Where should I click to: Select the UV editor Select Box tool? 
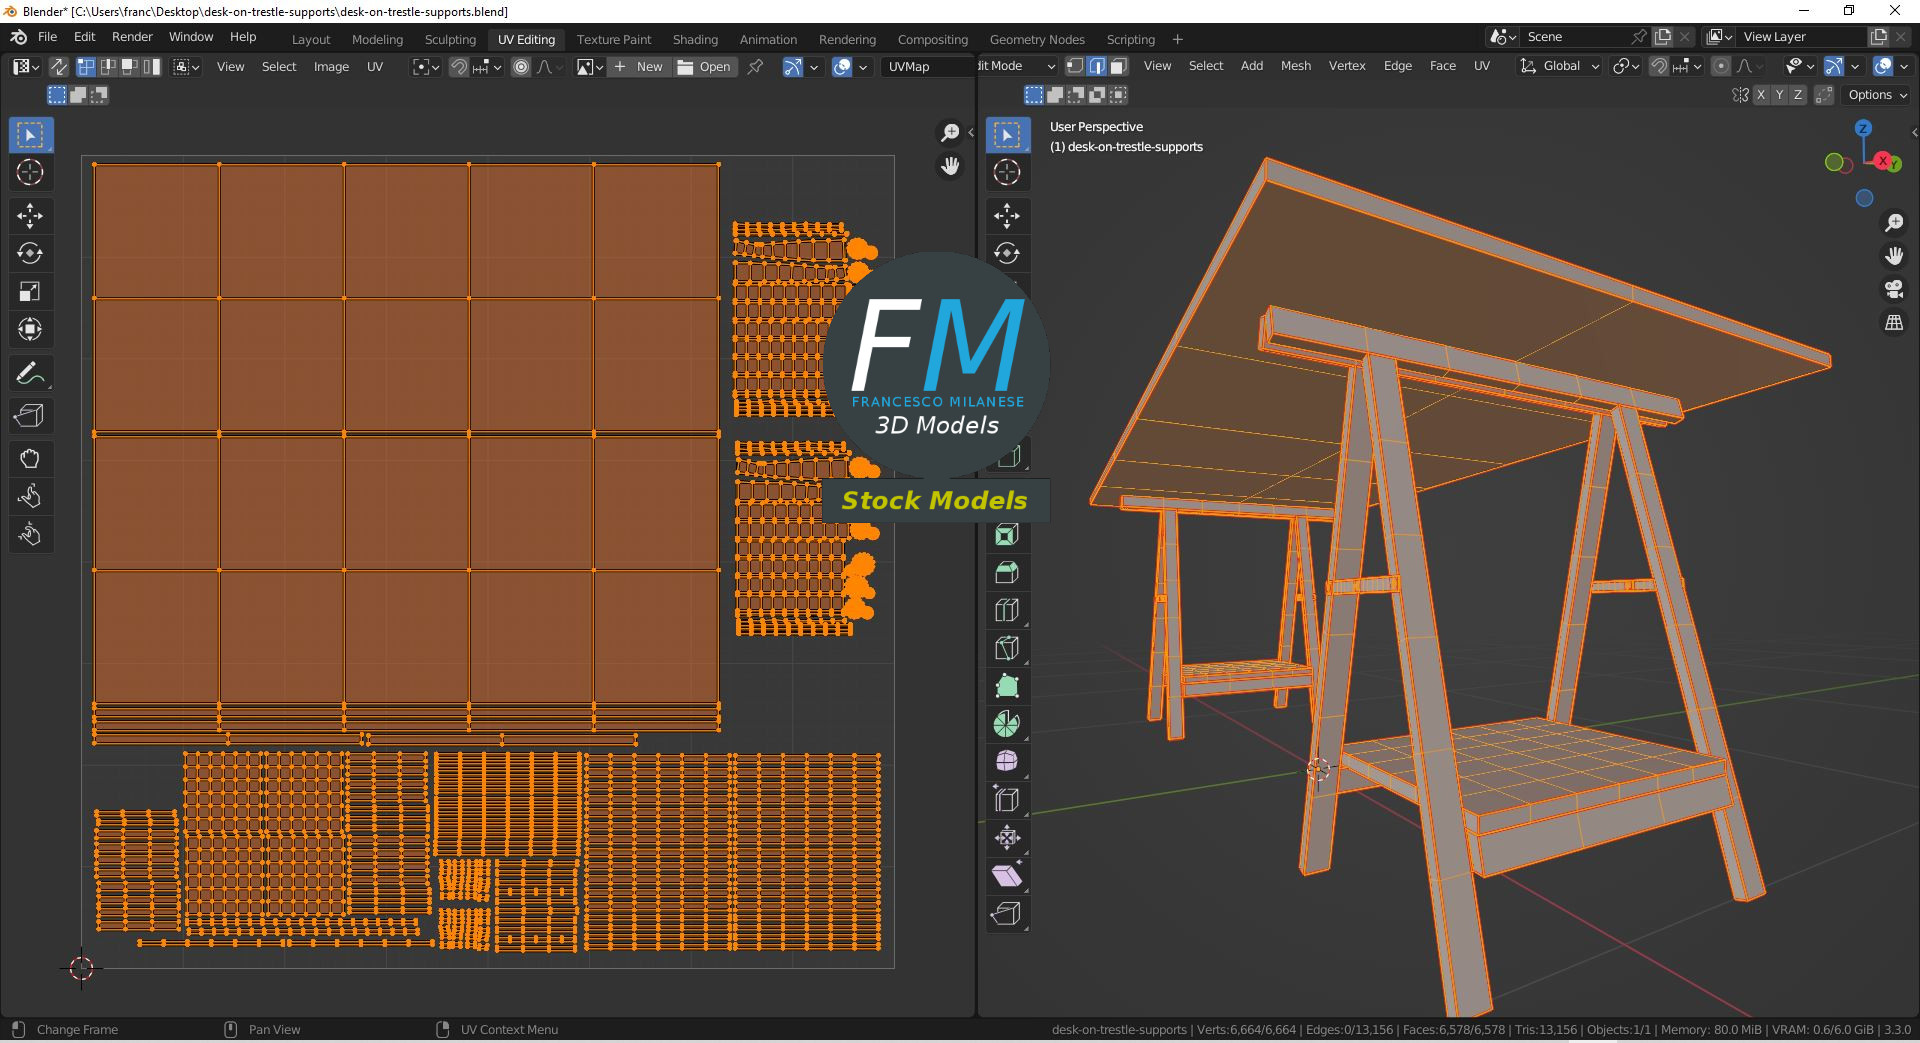tap(30, 134)
